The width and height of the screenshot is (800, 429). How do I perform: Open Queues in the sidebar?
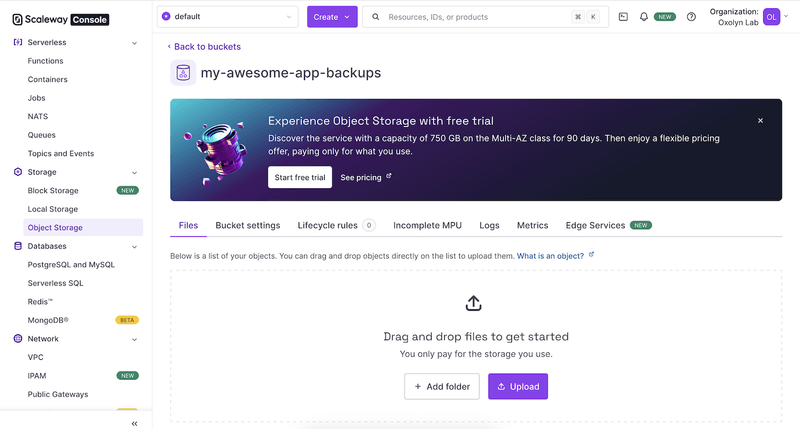pyautogui.click(x=41, y=135)
